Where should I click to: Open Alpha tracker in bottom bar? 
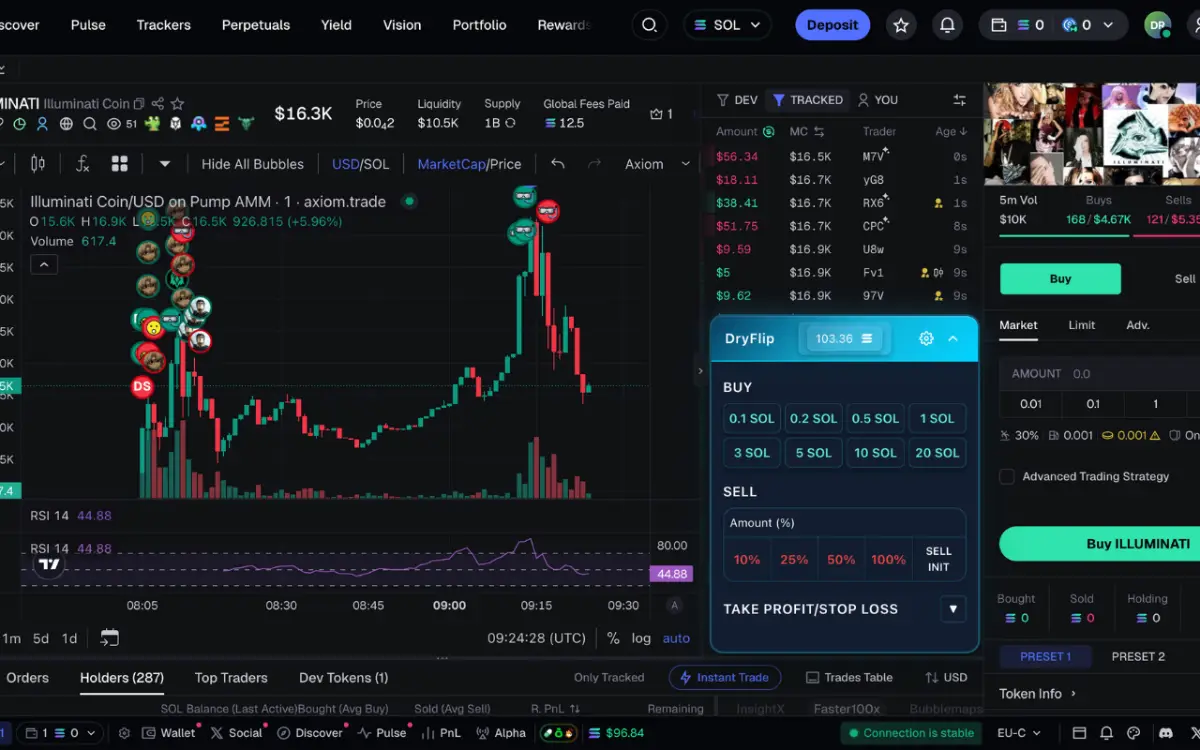pyautogui.click(x=500, y=733)
